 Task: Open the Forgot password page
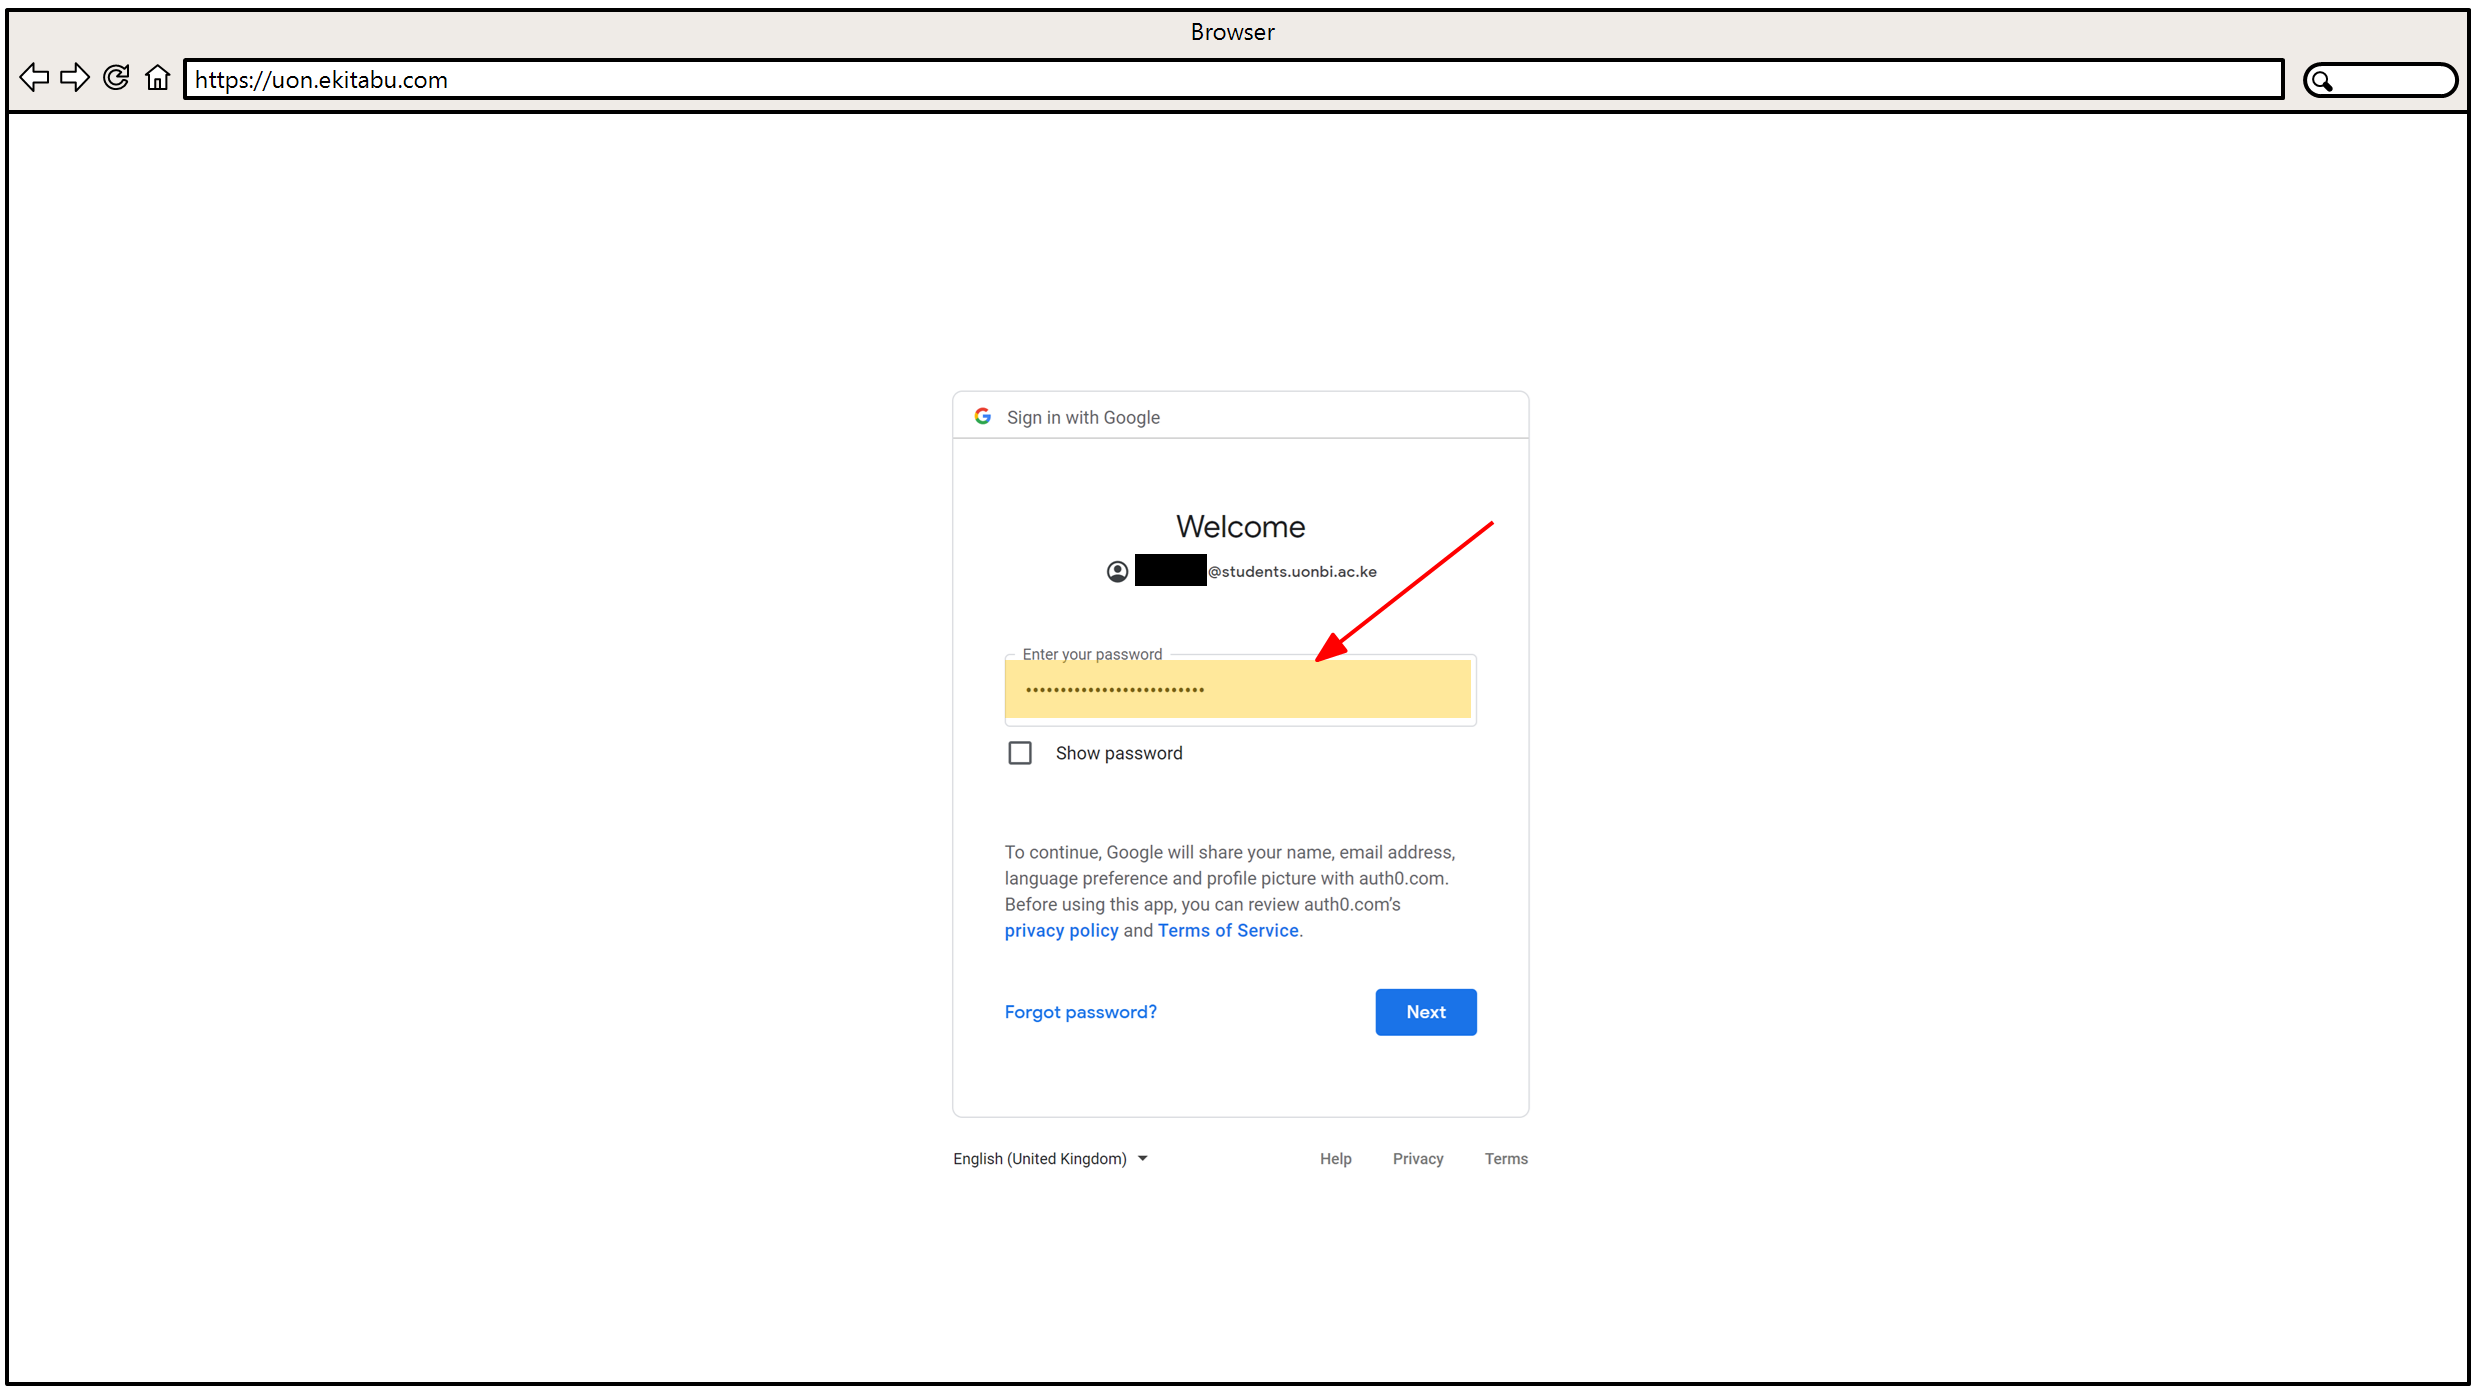point(1080,1011)
